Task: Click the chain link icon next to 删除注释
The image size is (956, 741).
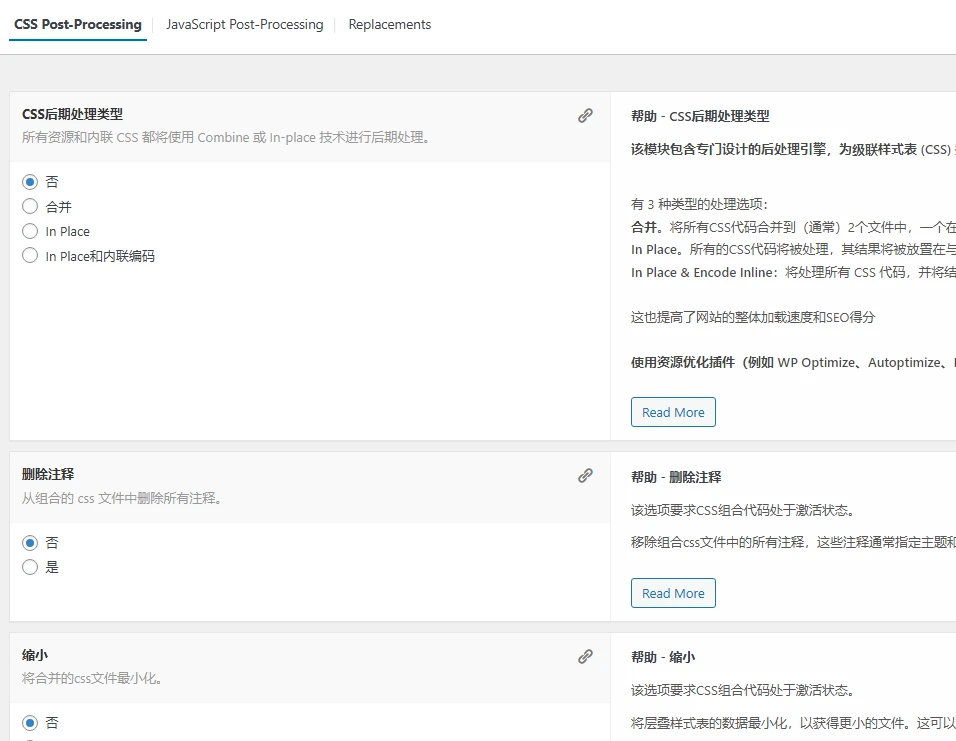Action: 585,475
